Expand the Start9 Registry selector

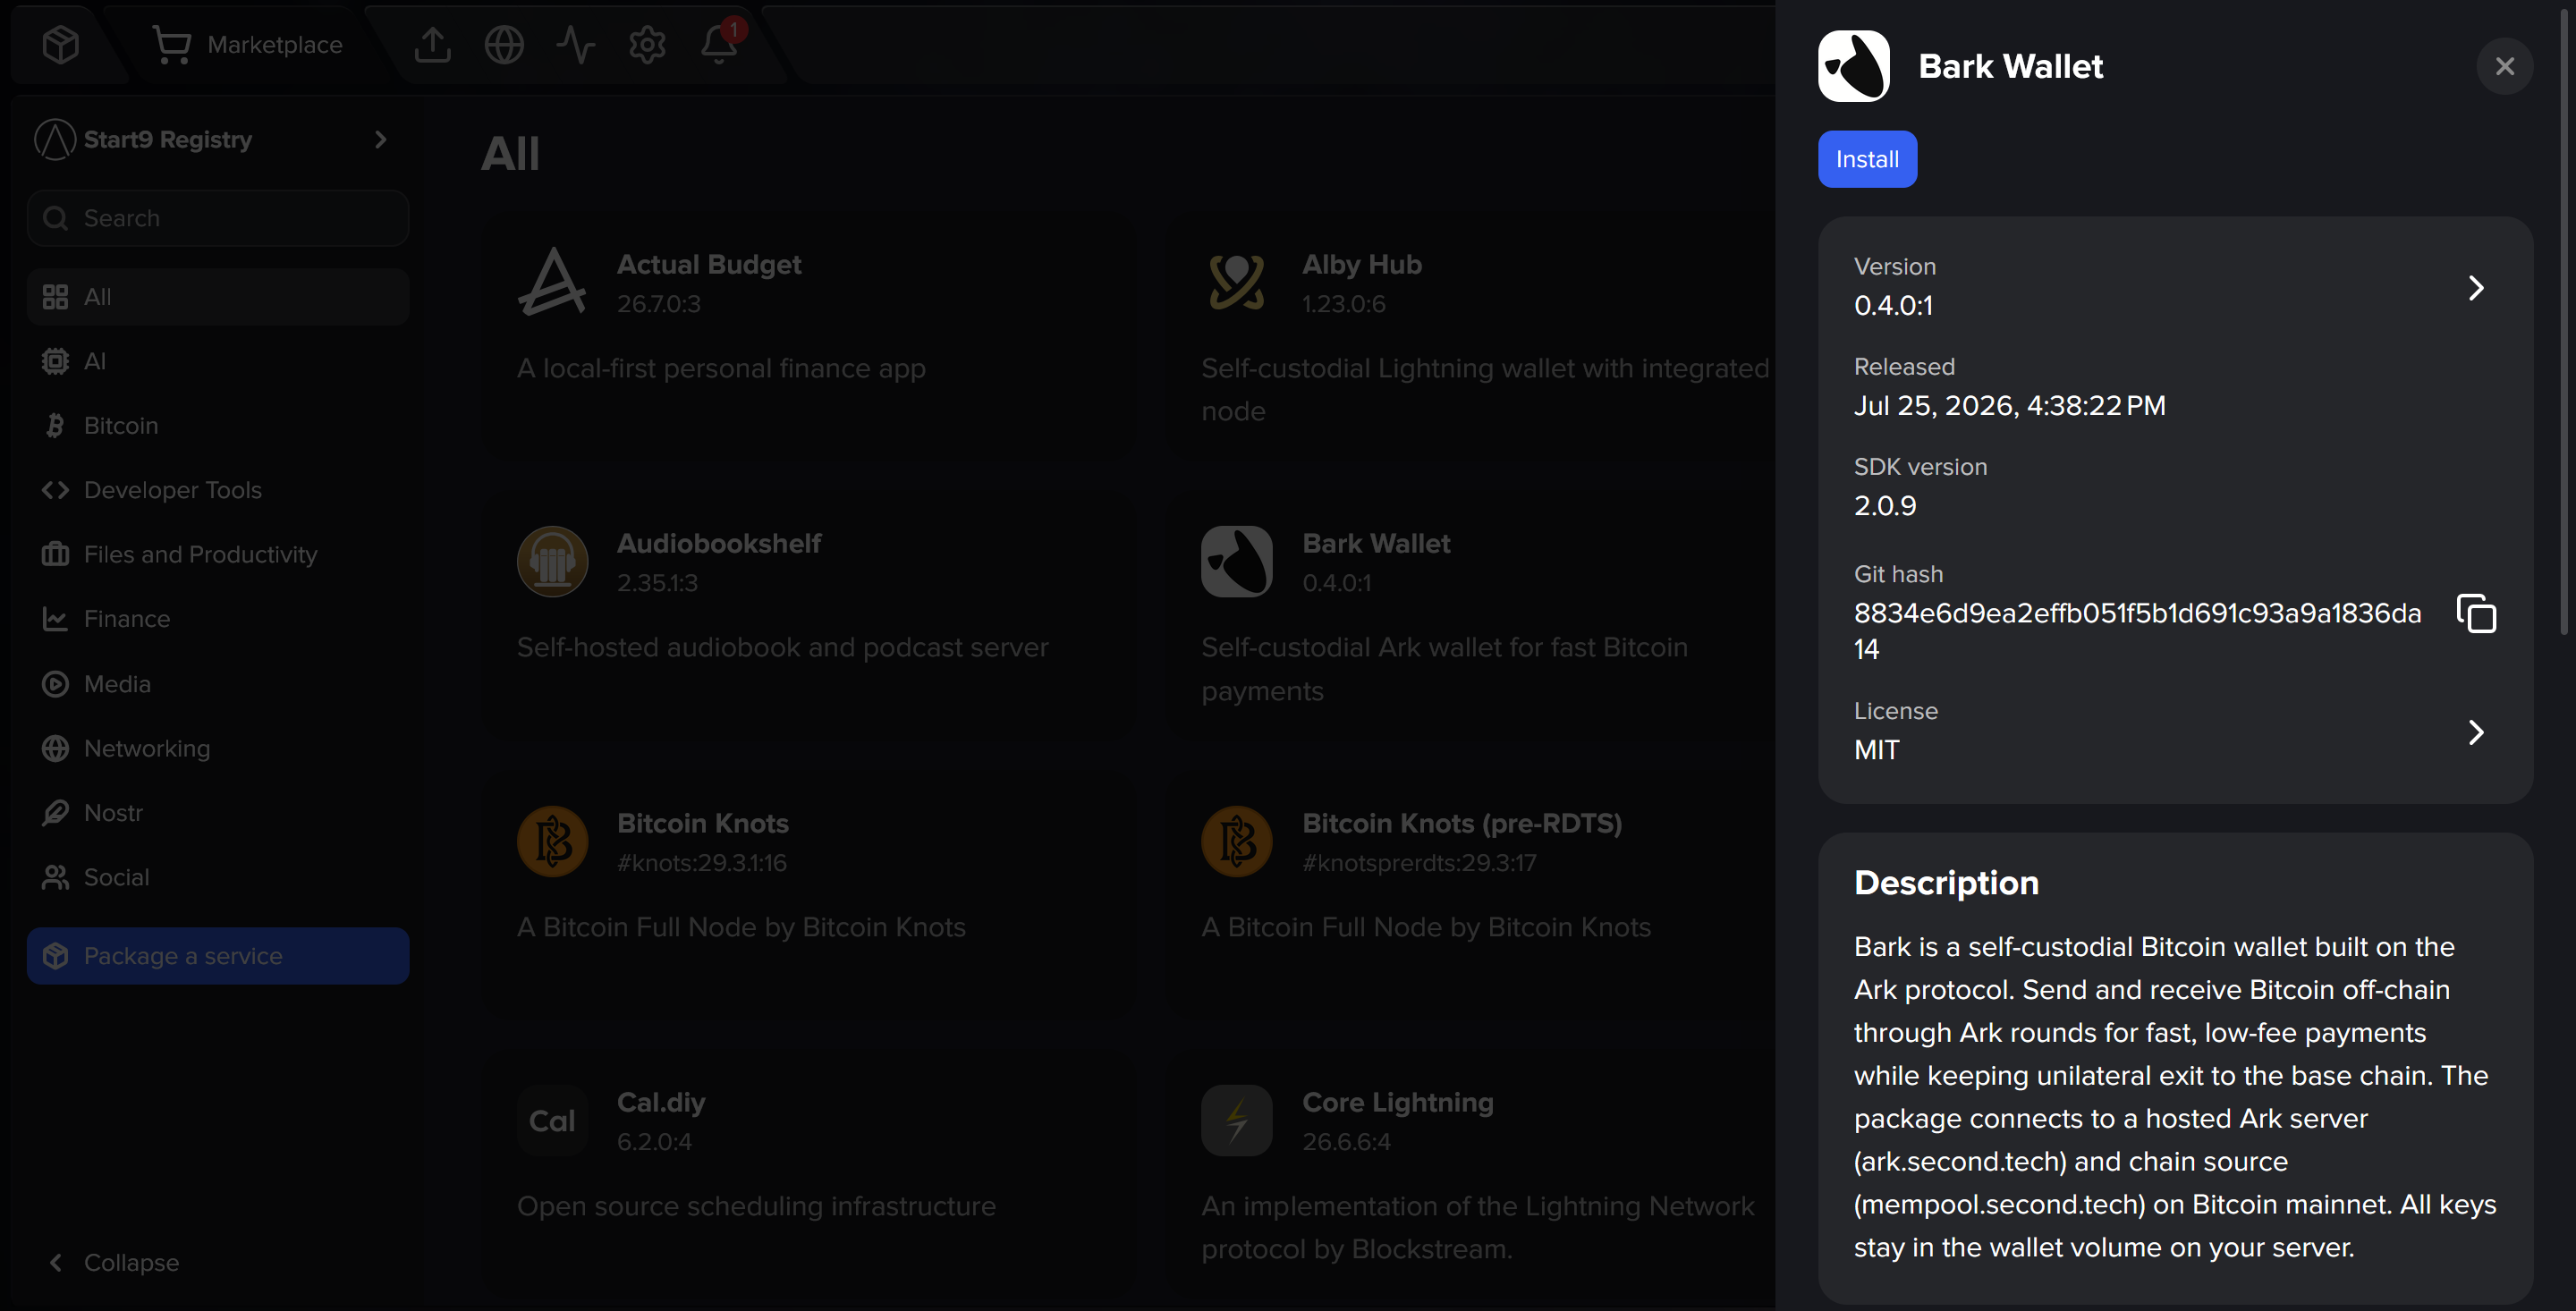click(x=217, y=139)
